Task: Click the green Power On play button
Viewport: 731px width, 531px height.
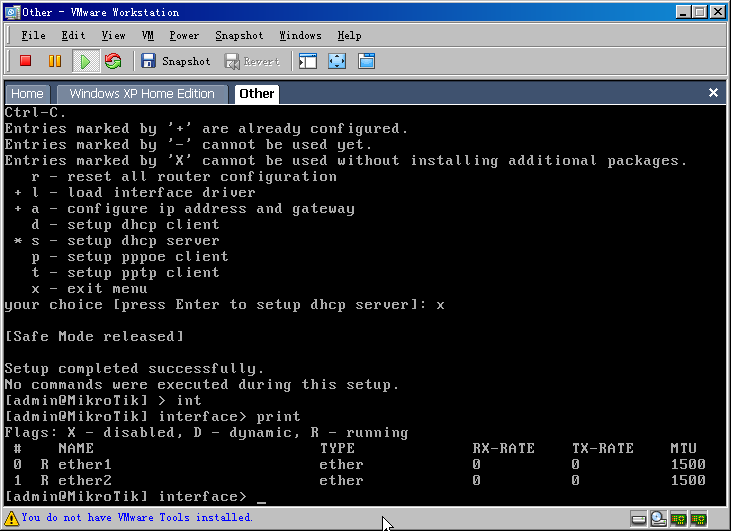Action: (85, 61)
